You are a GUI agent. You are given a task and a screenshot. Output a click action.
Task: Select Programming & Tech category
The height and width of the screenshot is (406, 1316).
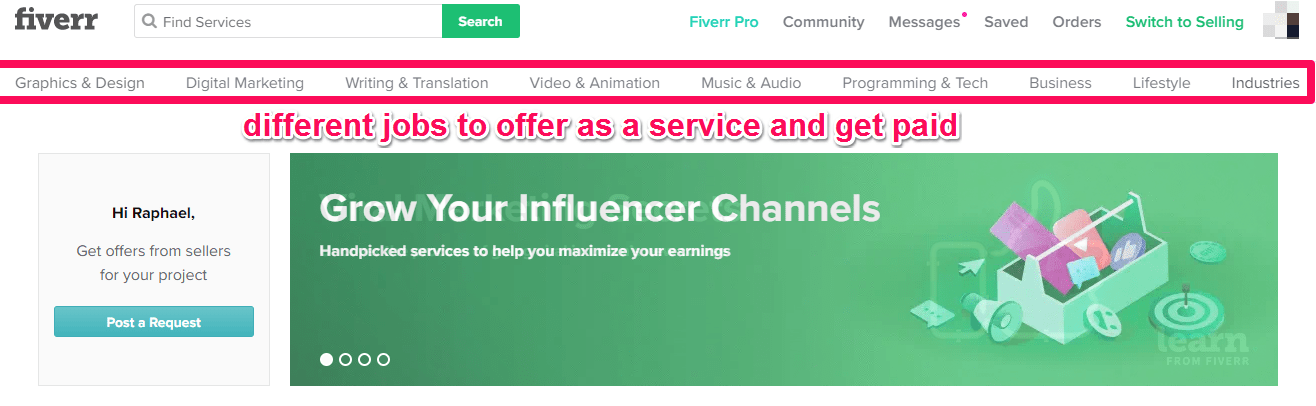pyautogui.click(x=915, y=83)
